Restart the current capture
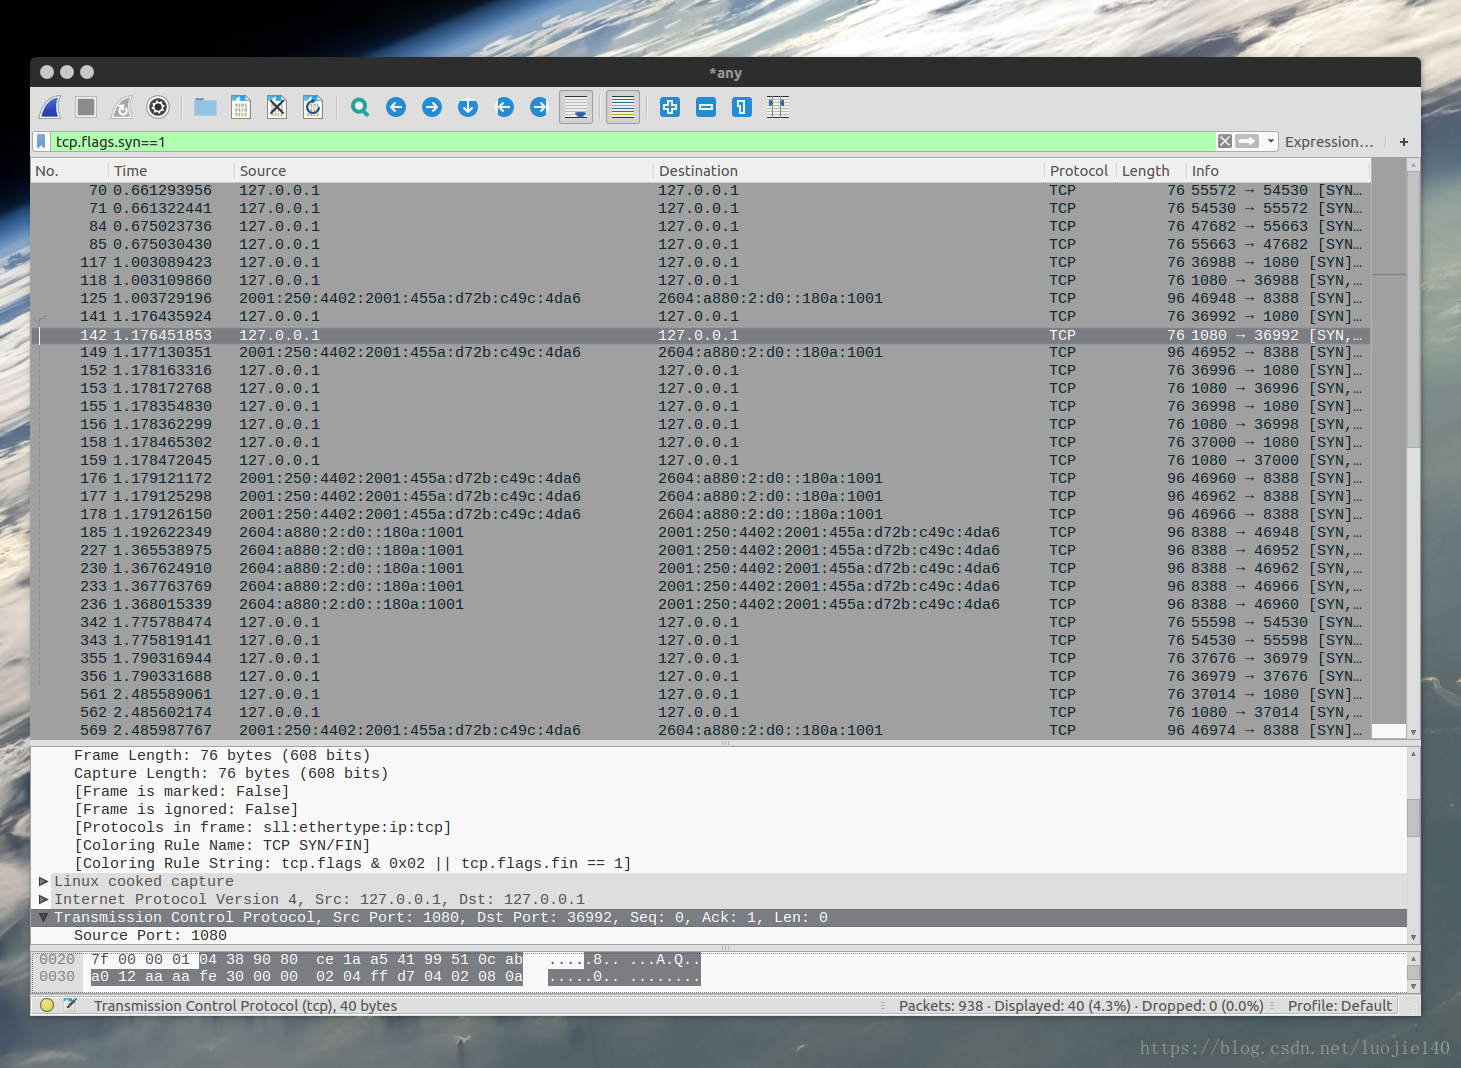The image size is (1461, 1068). point(122,107)
